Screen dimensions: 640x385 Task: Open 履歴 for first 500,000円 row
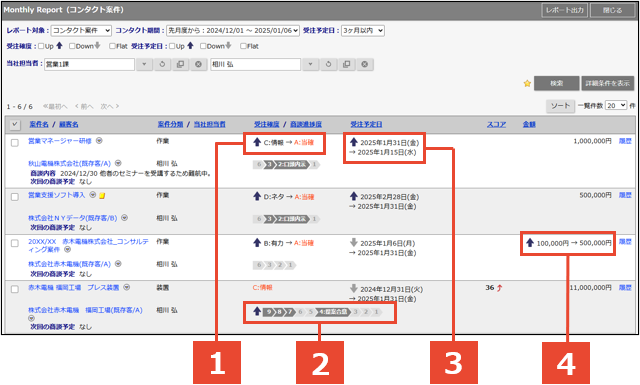coord(625,195)
